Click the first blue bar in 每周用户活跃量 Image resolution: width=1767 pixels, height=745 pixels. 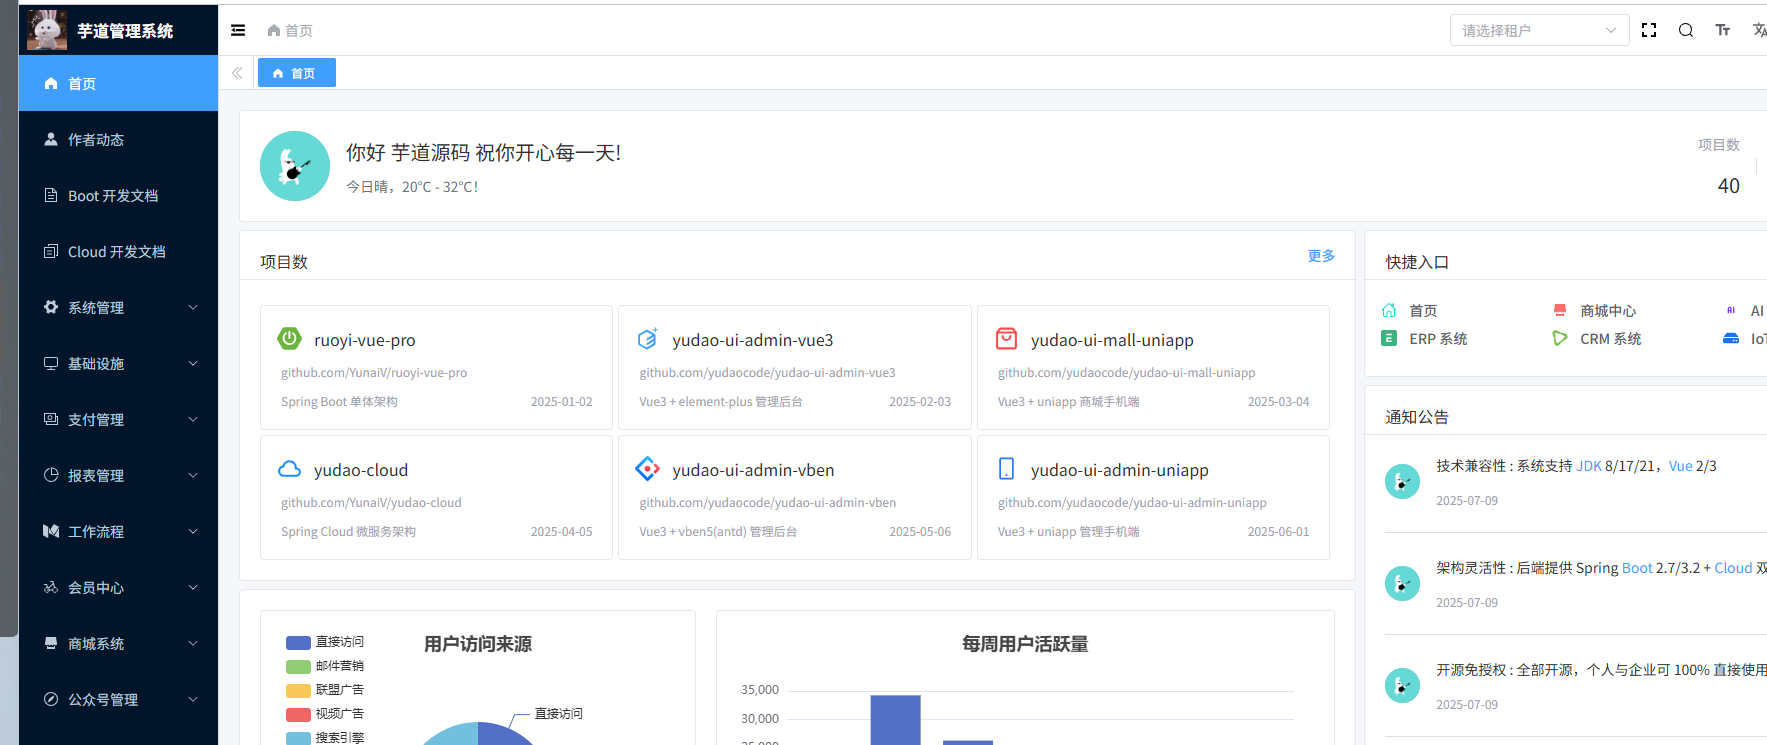[895, 720]
